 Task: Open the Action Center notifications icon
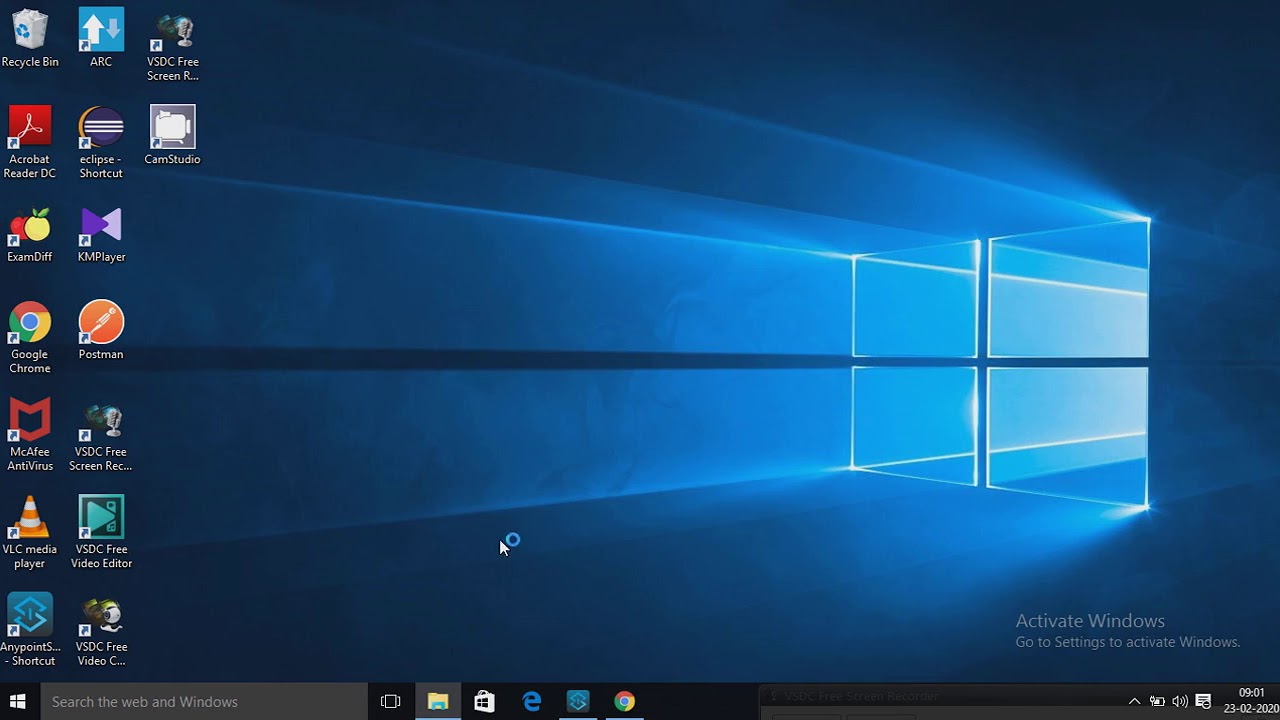coord(1204,702)
